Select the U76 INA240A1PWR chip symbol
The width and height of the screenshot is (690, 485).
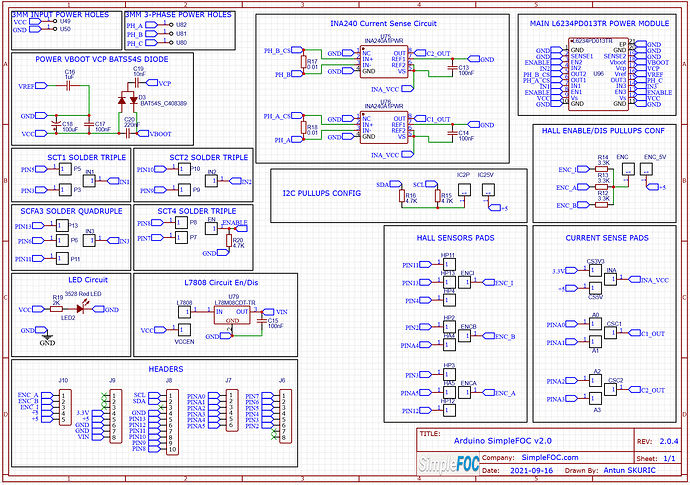[384, 128]
